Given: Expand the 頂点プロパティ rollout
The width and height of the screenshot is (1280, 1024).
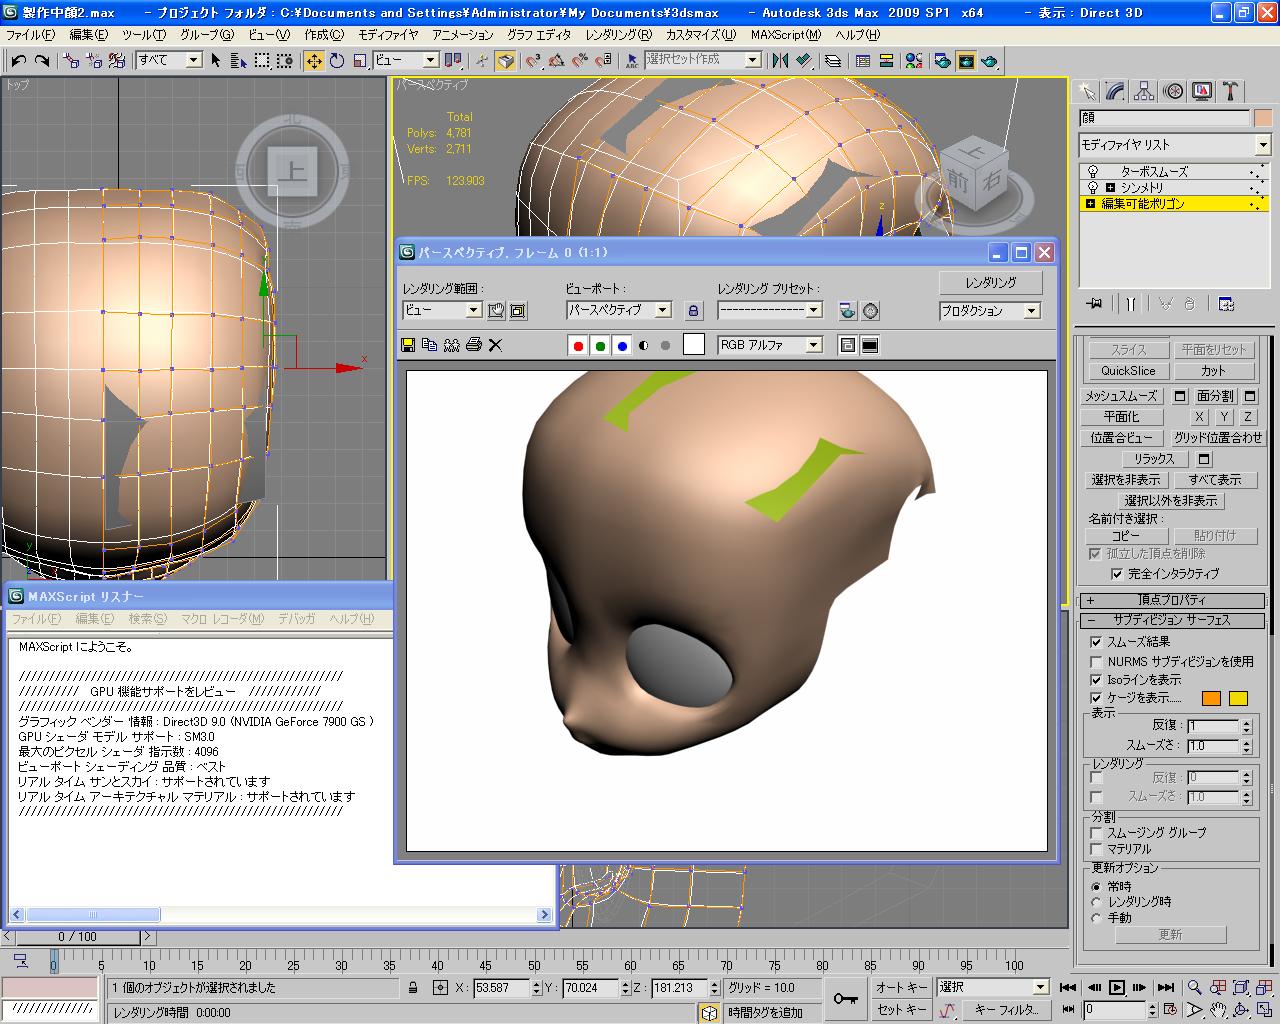Looking at the screenshot, I should click(1171, 600).
